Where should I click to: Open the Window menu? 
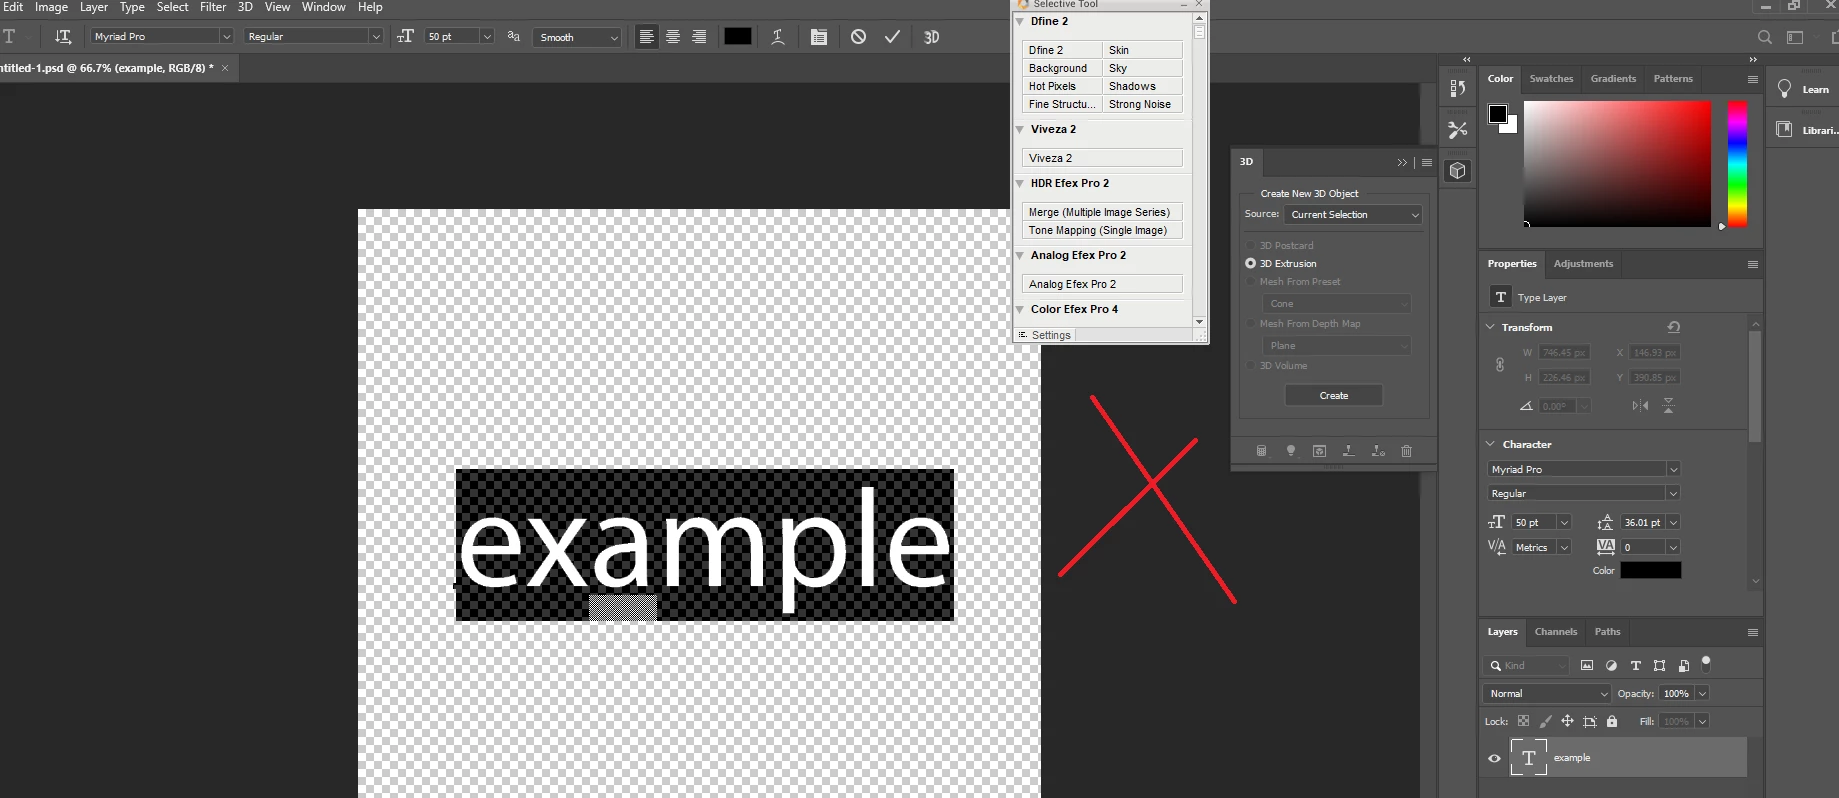tap(324, 7)
